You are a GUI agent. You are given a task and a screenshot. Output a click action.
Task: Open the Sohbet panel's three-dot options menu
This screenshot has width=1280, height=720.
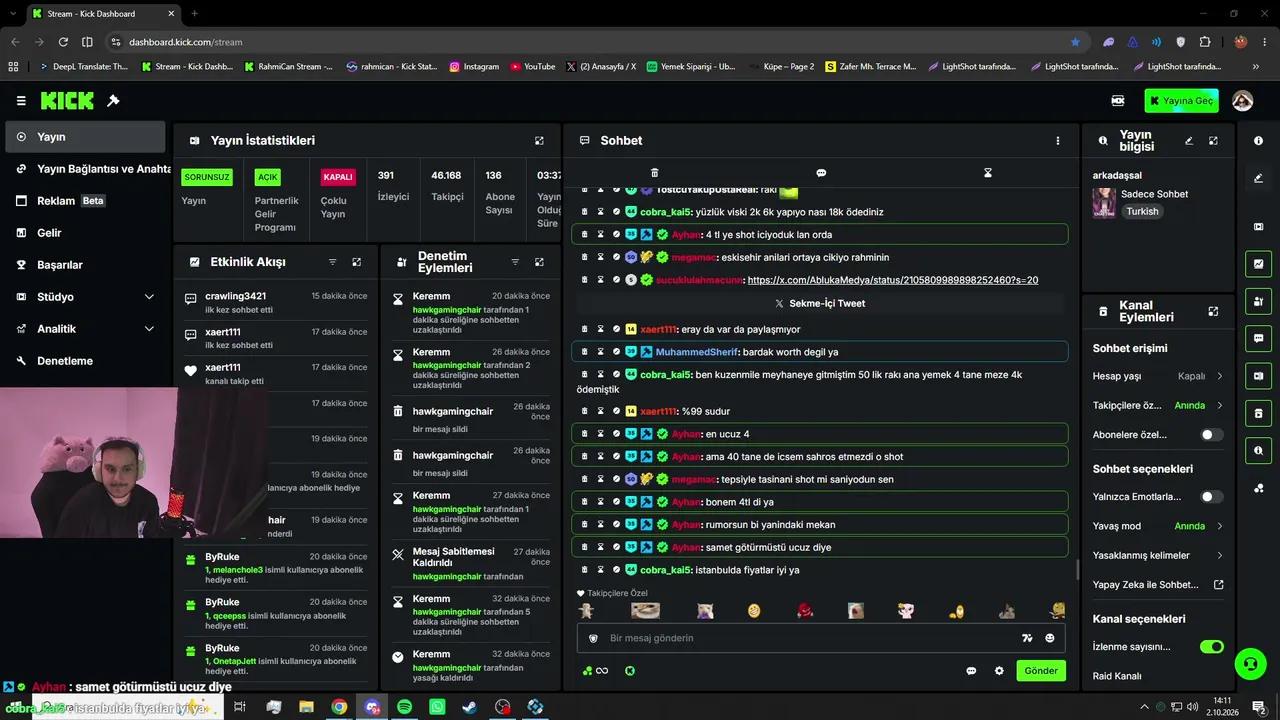[x=1057, y=141]
